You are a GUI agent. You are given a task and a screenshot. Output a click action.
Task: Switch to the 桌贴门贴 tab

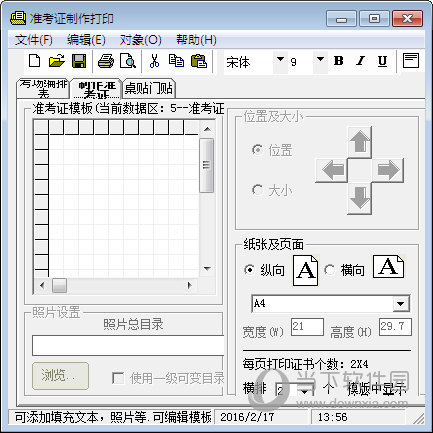click(149, 89)
